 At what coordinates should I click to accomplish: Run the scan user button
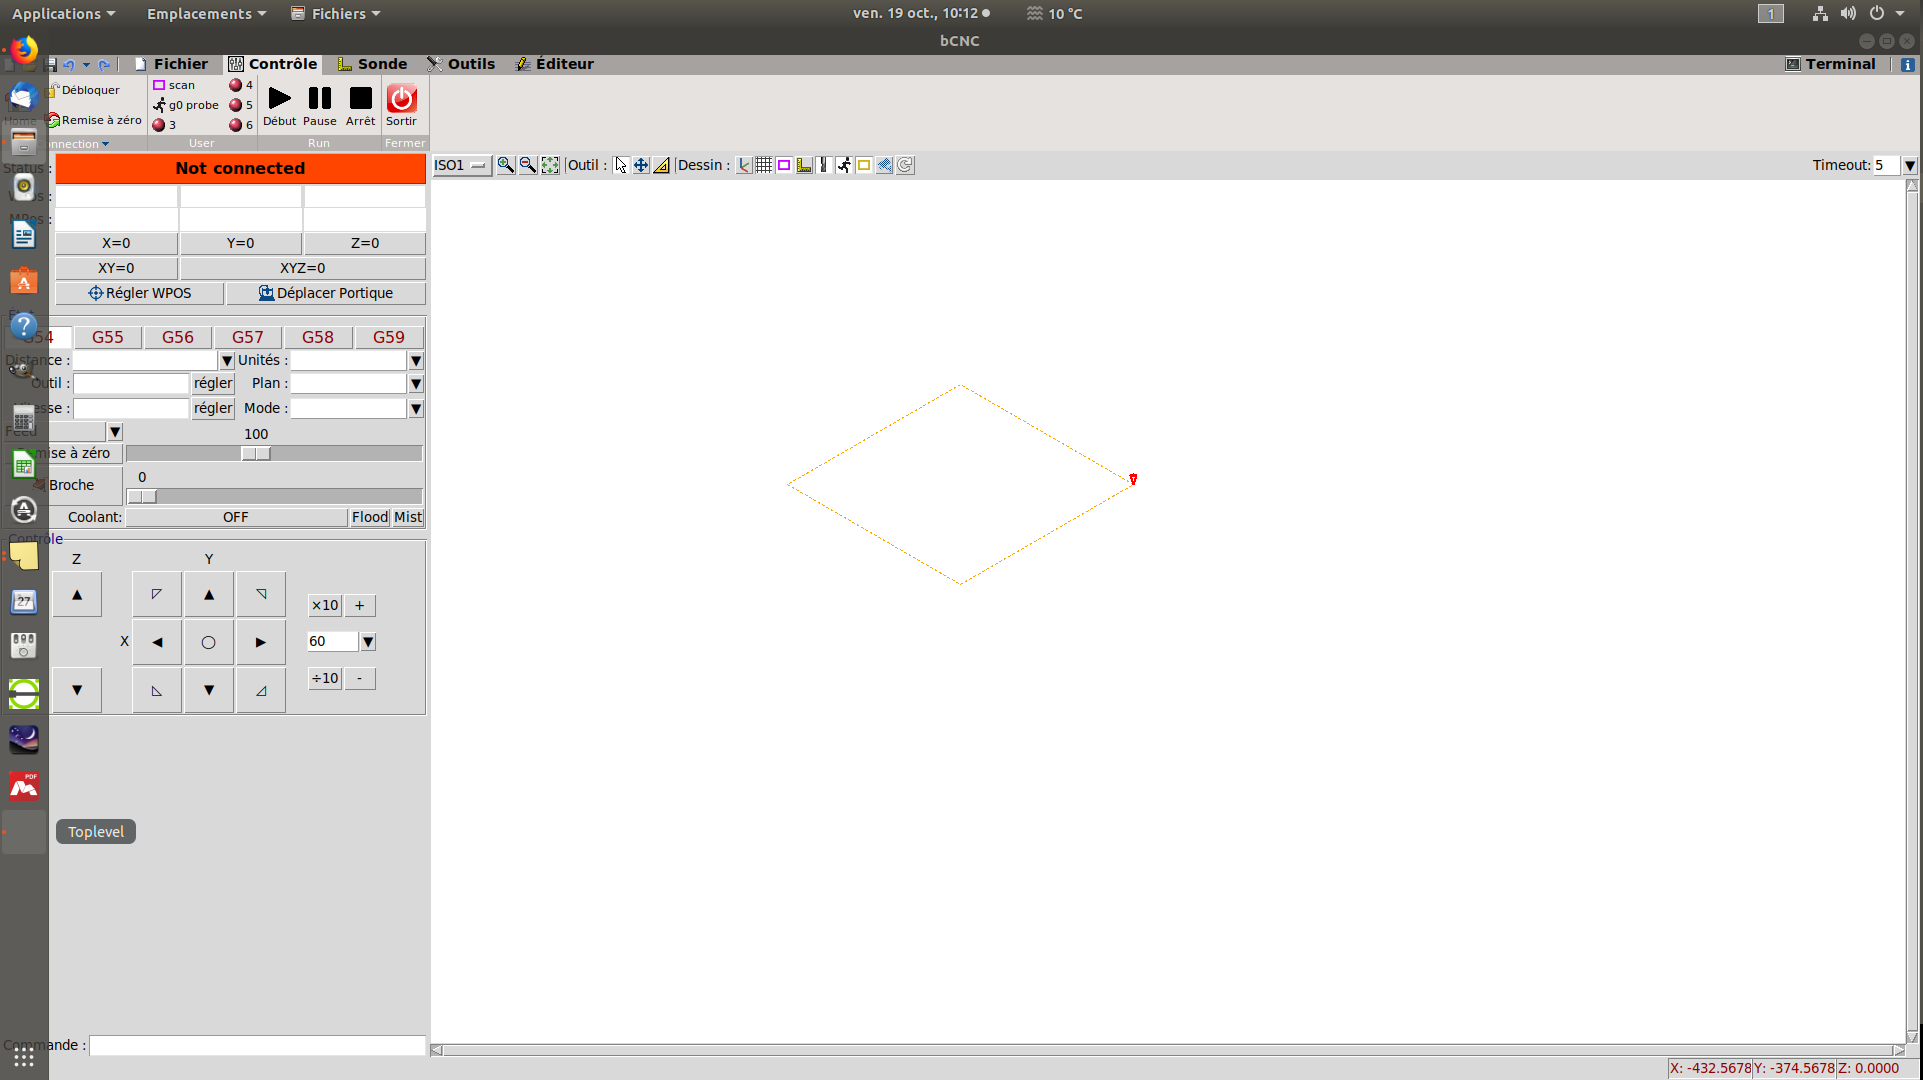click(174, 85)
